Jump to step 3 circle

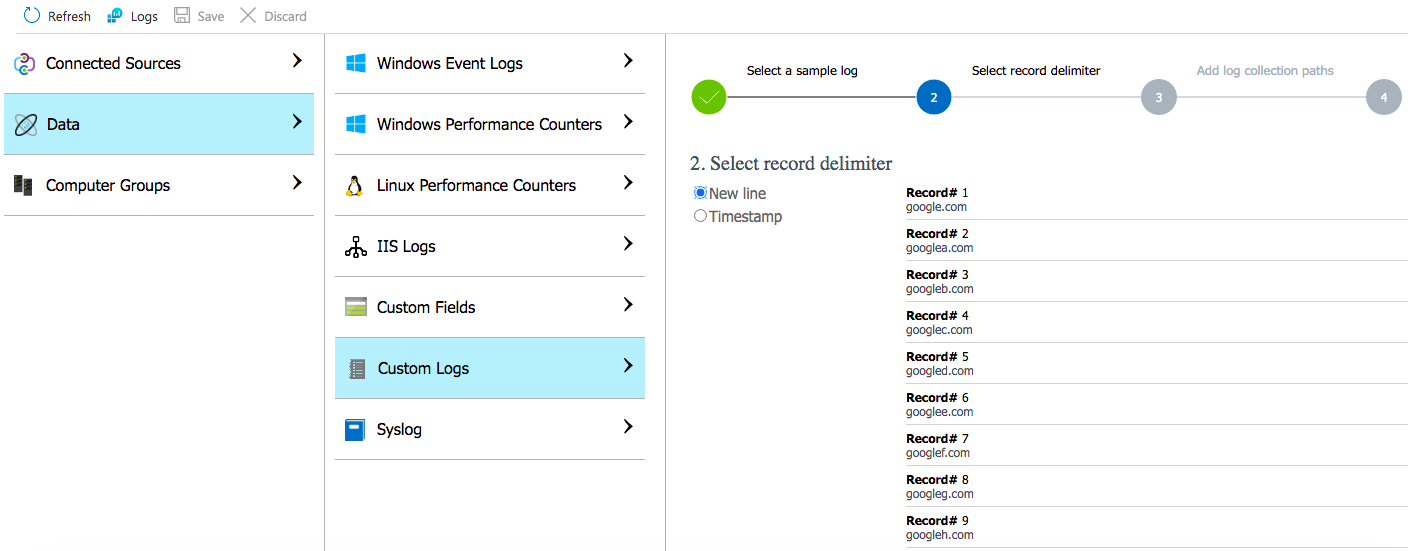pyautogui.click(x=1158, y=97)
